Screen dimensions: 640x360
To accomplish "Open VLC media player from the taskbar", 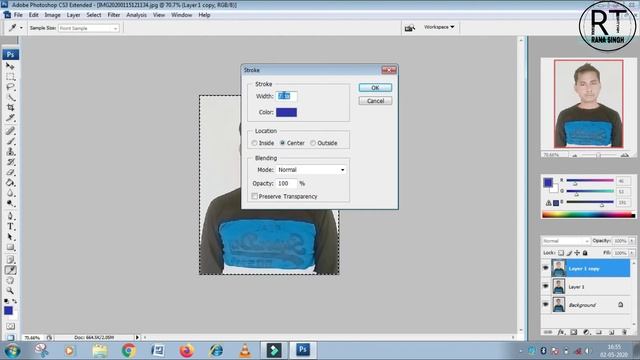I will pyautogui.click(x=245, y=350).
